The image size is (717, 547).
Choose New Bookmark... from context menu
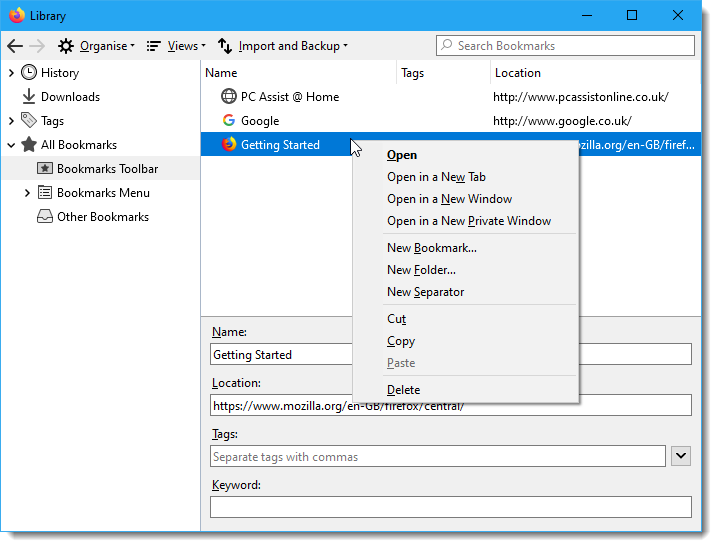(466, 248)
